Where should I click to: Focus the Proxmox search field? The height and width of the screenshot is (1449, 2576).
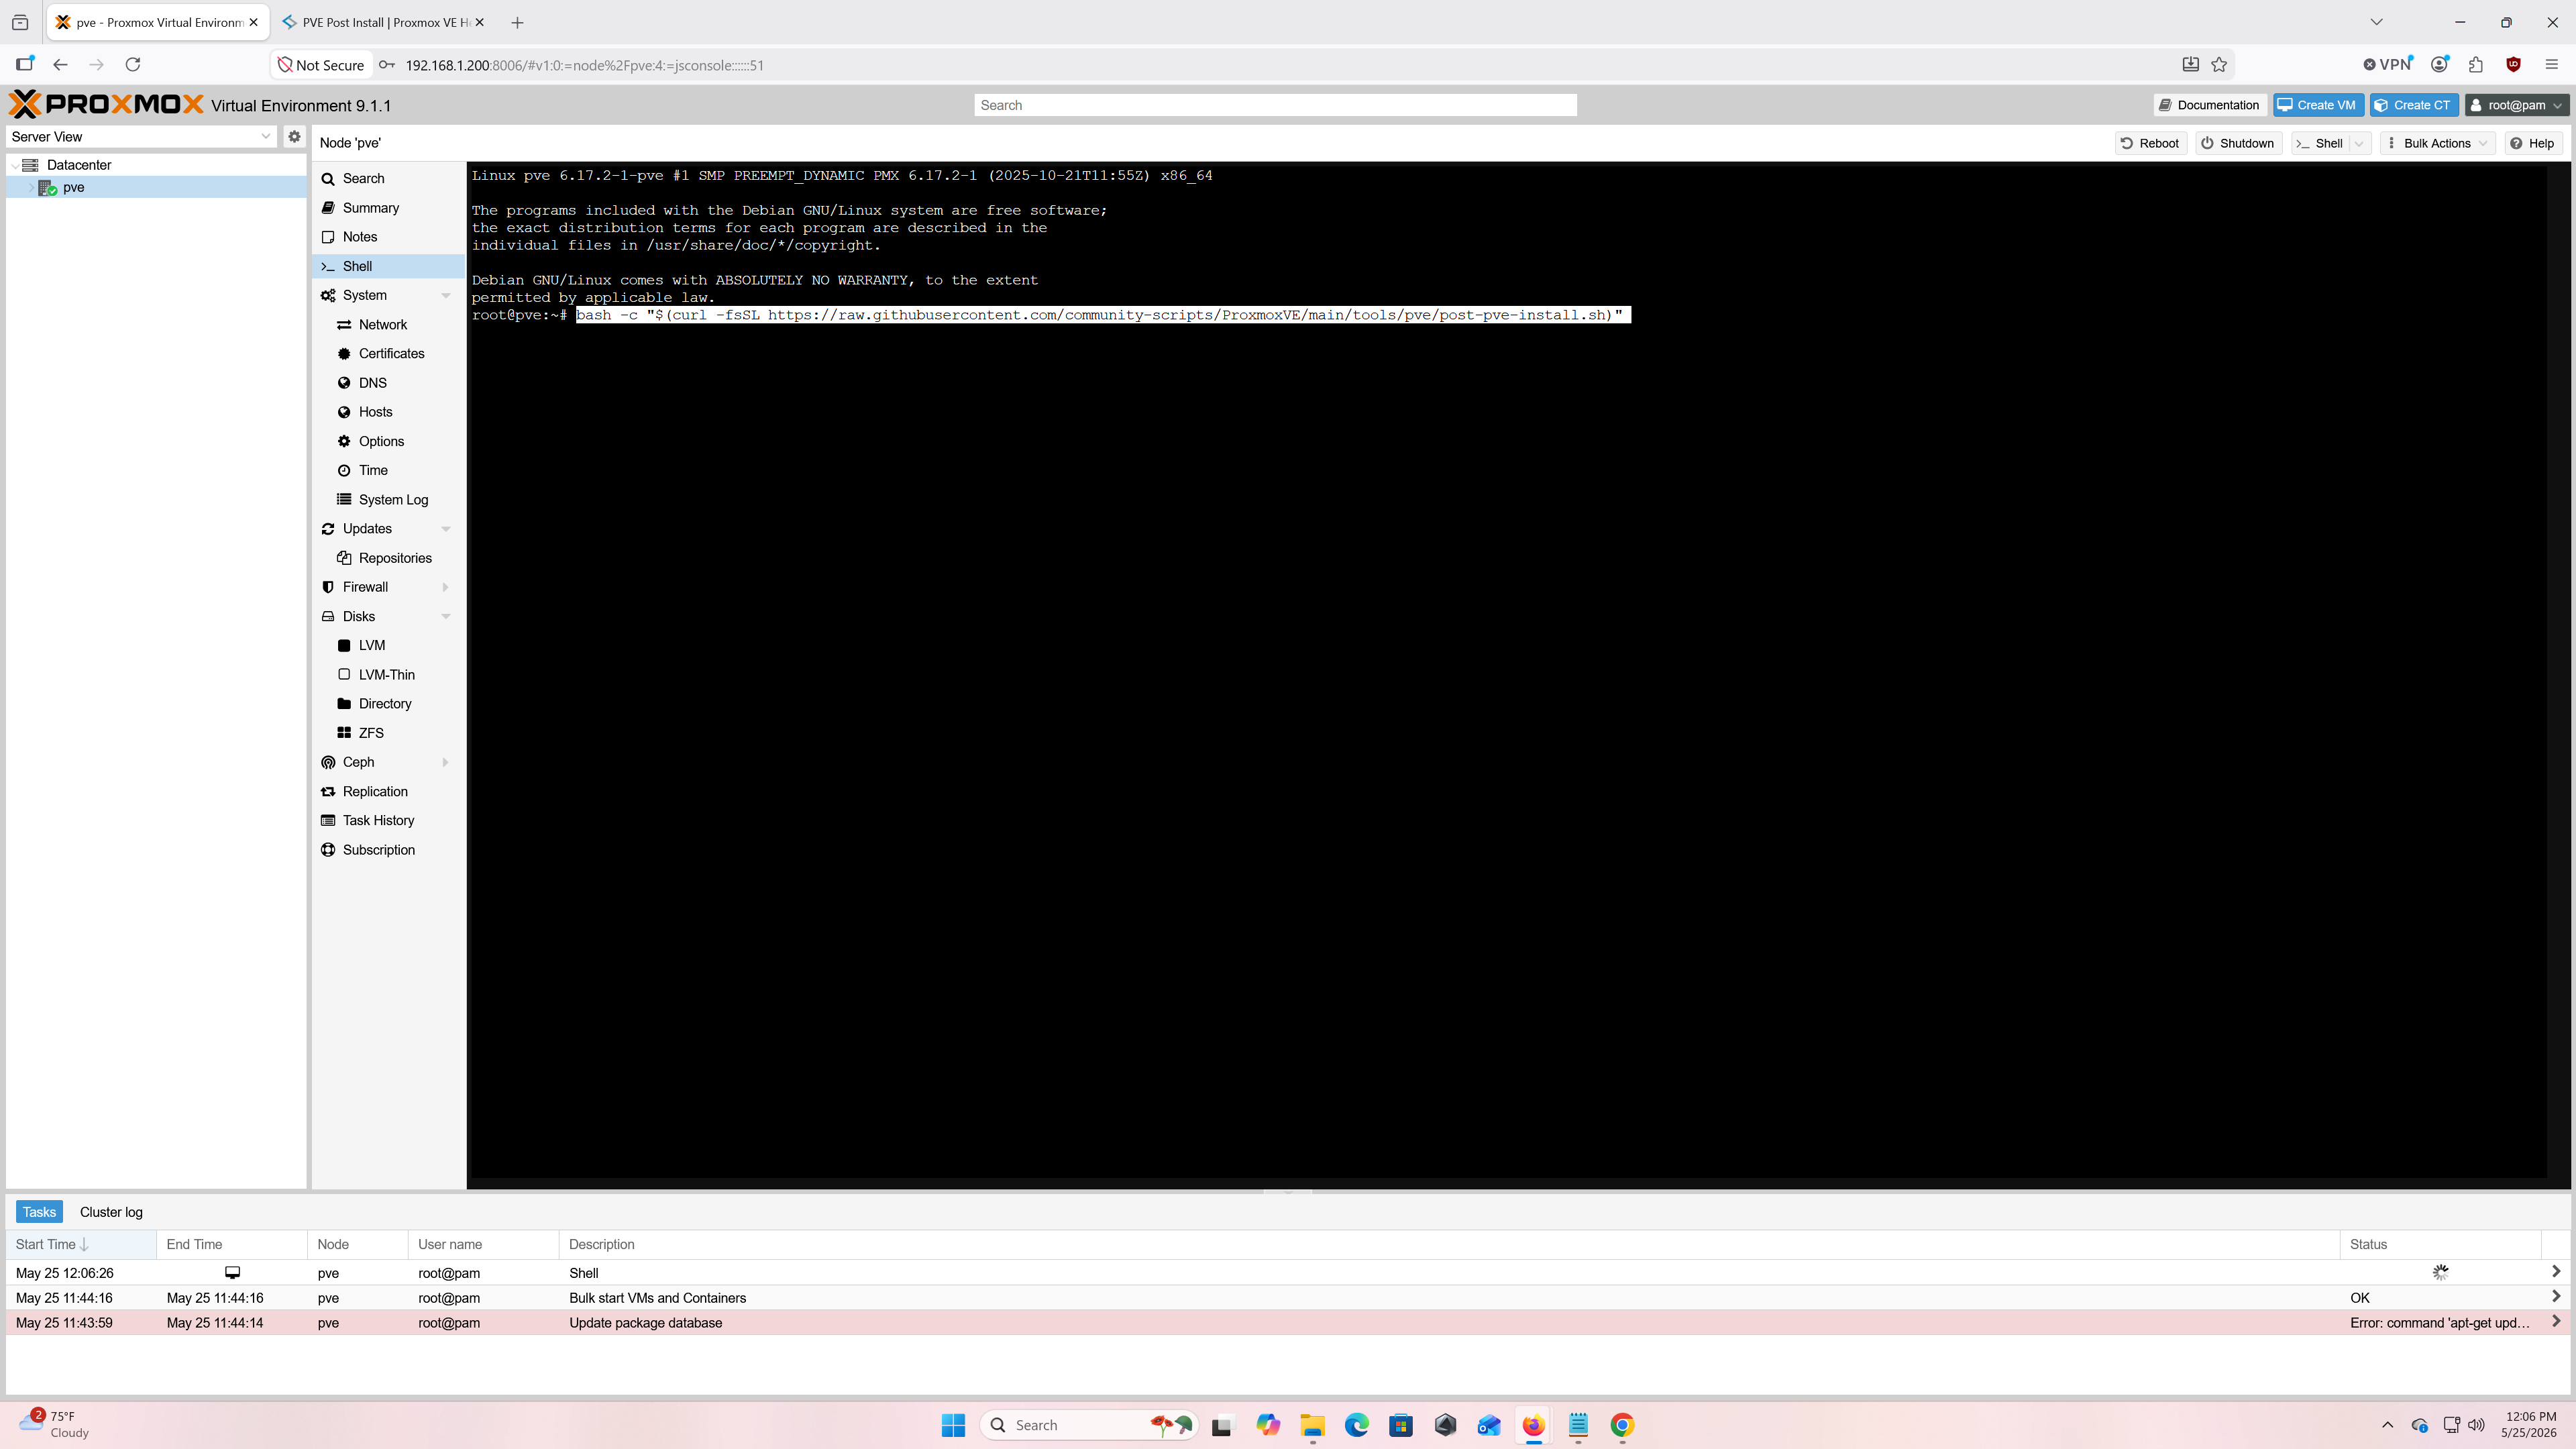[1275, 105]
